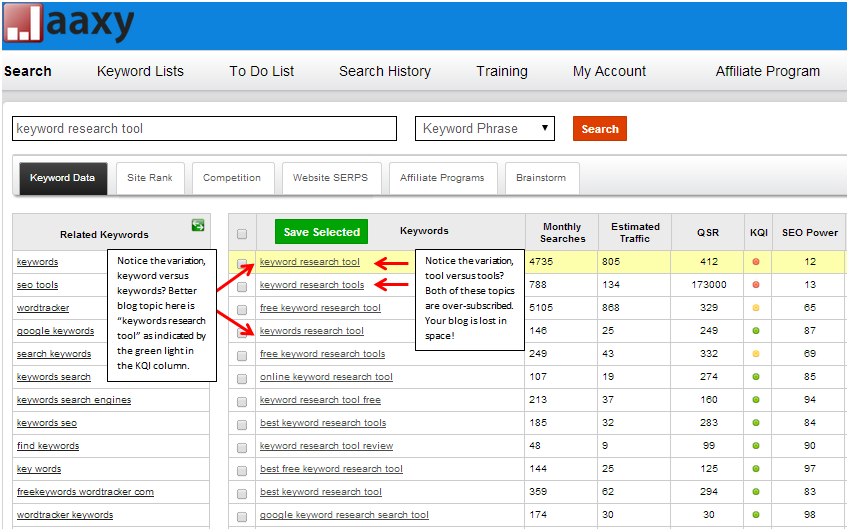Click related keyword 'google keywords'
Screen dimensions: 847x529
click(x=55, y=331)
